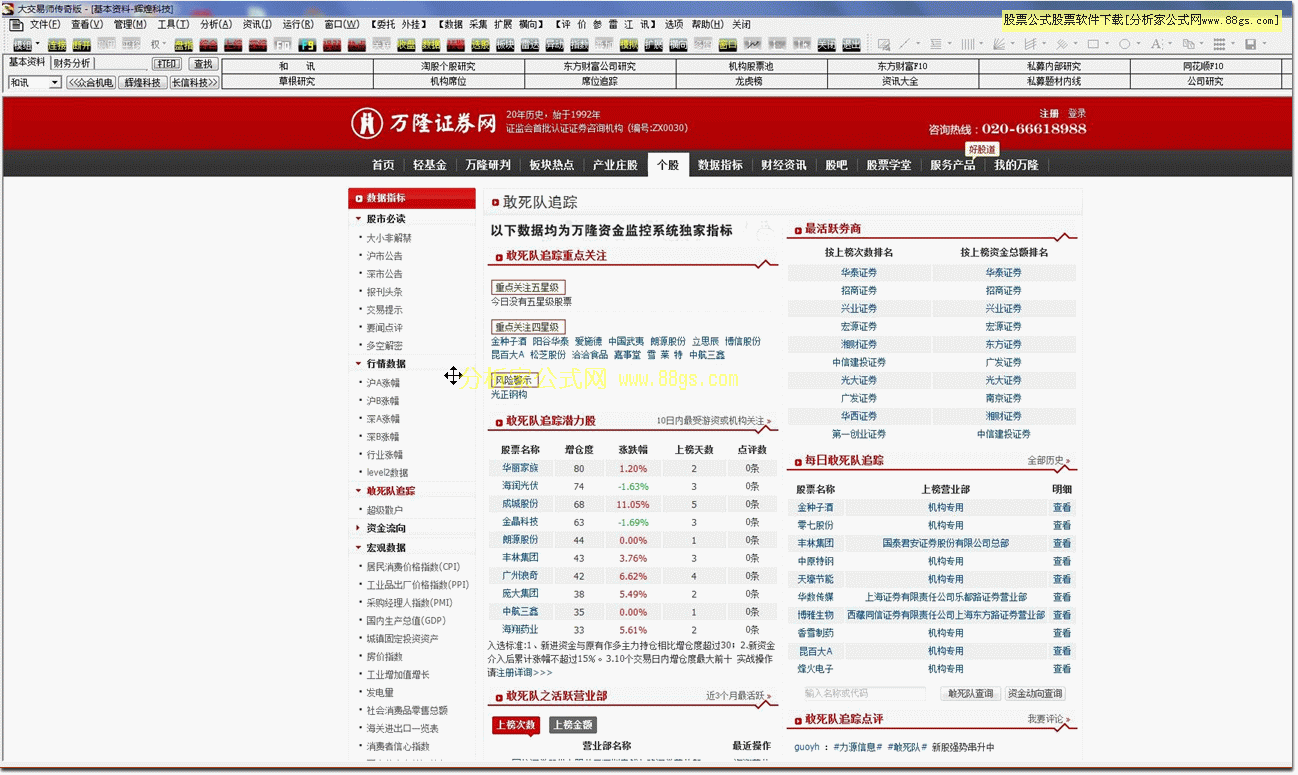The height and width of the screenshot is (775, 1298).
Task: Click the 收盘 toolbar icon
Action: click(405, 45)
